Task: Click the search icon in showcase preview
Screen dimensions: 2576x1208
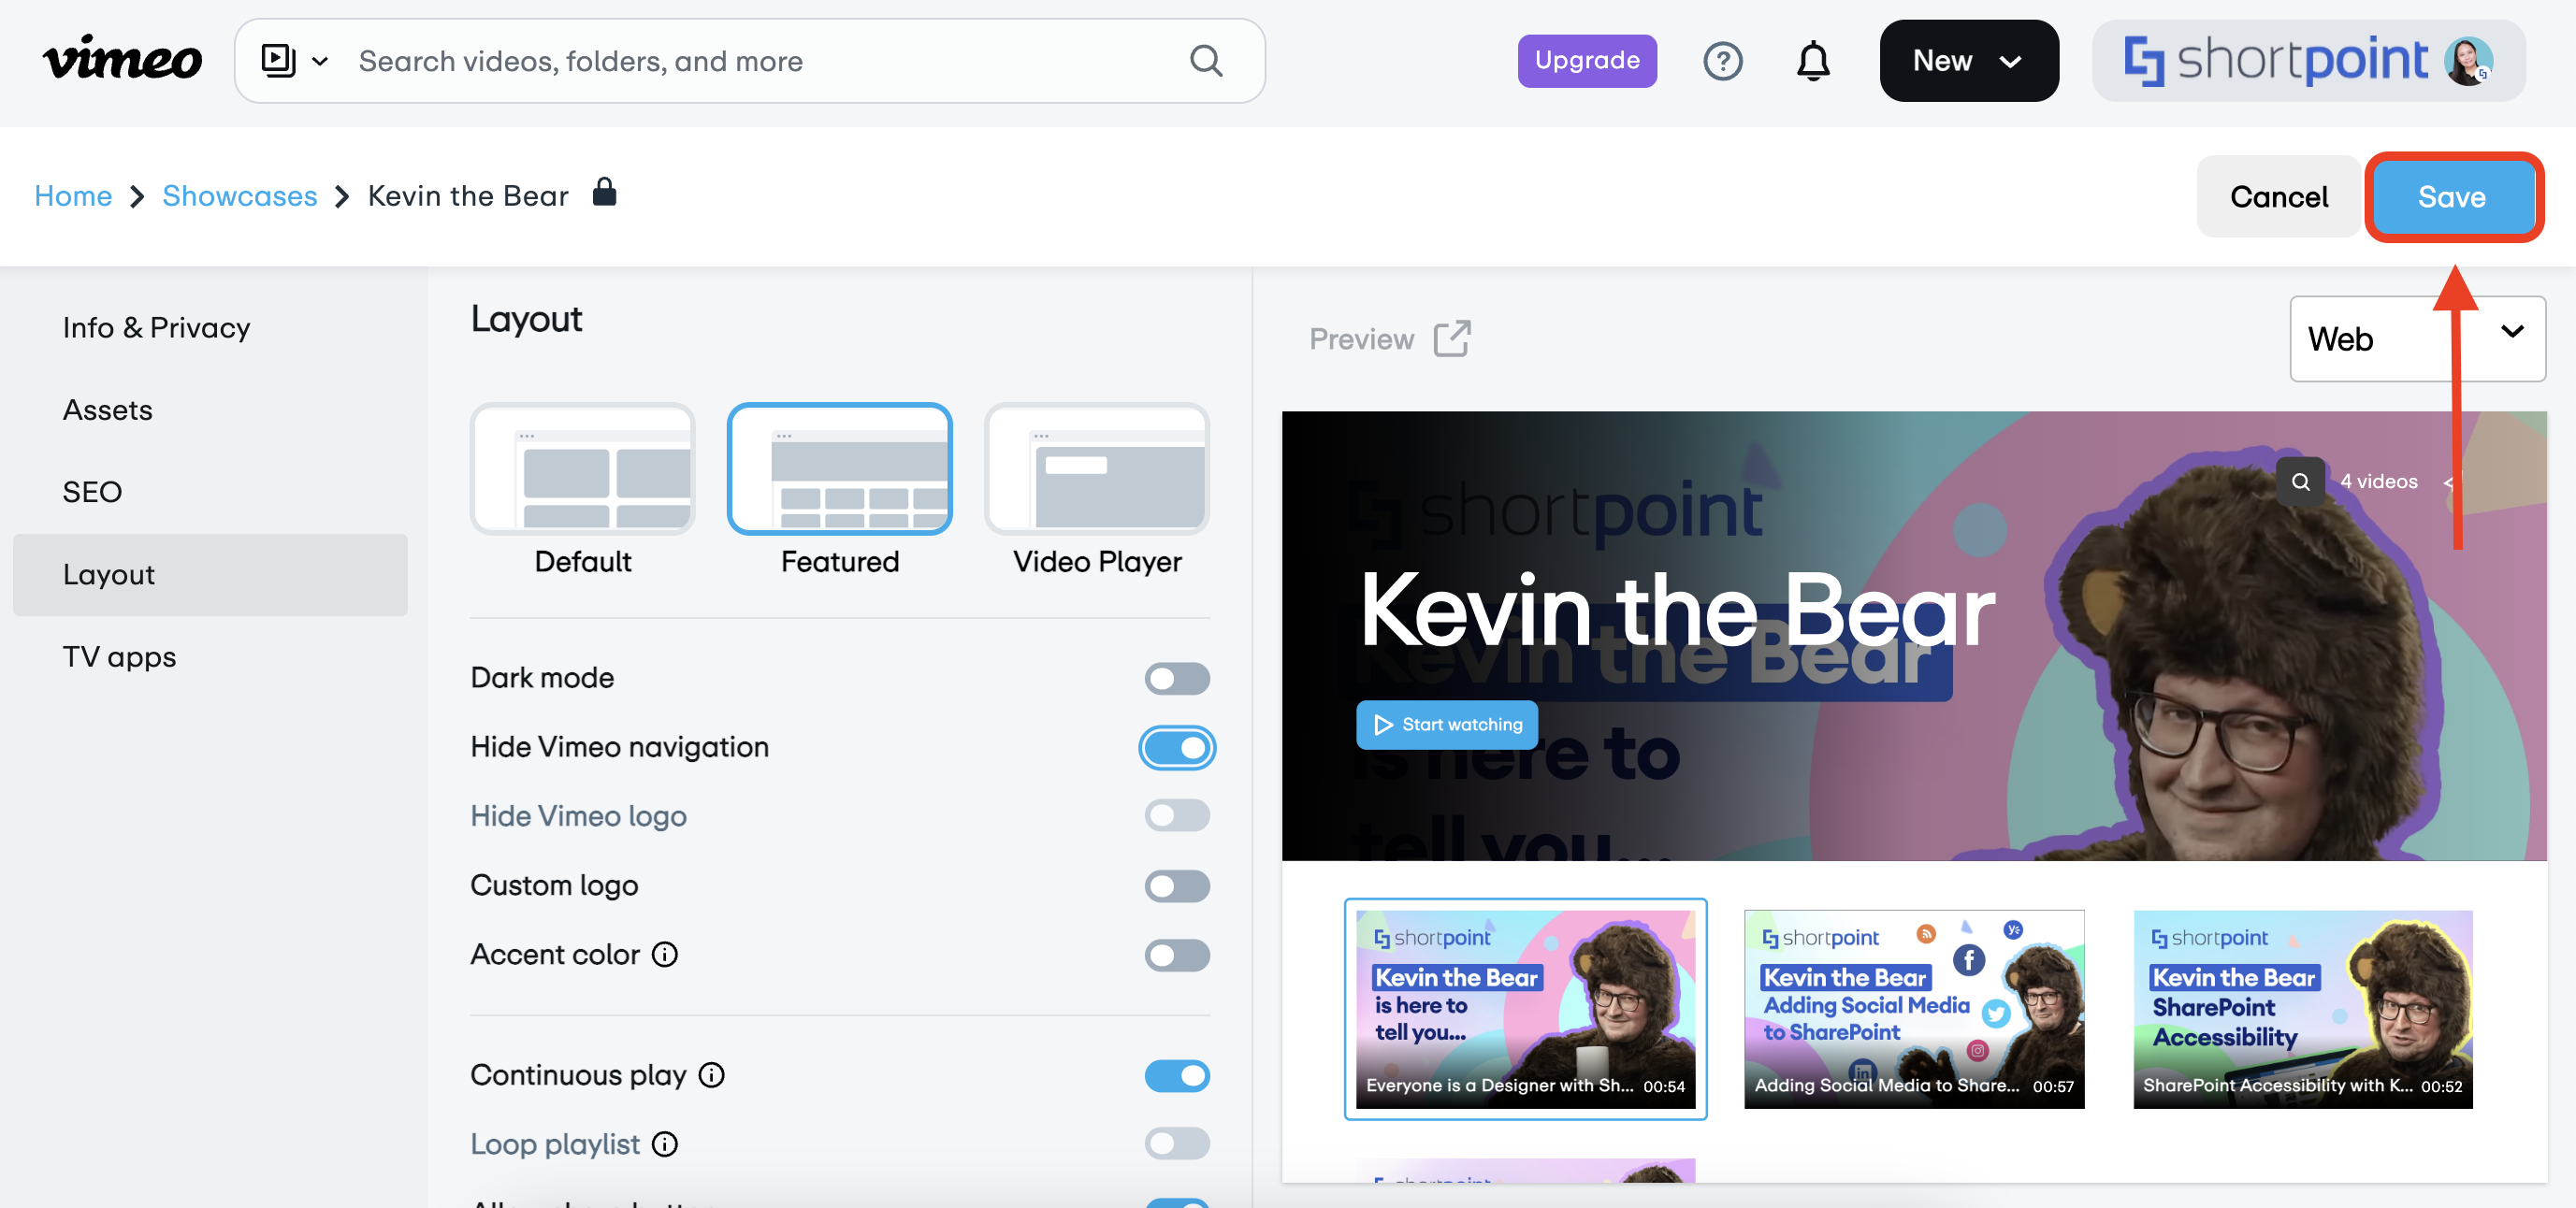Action: [x=2300, y=482]
